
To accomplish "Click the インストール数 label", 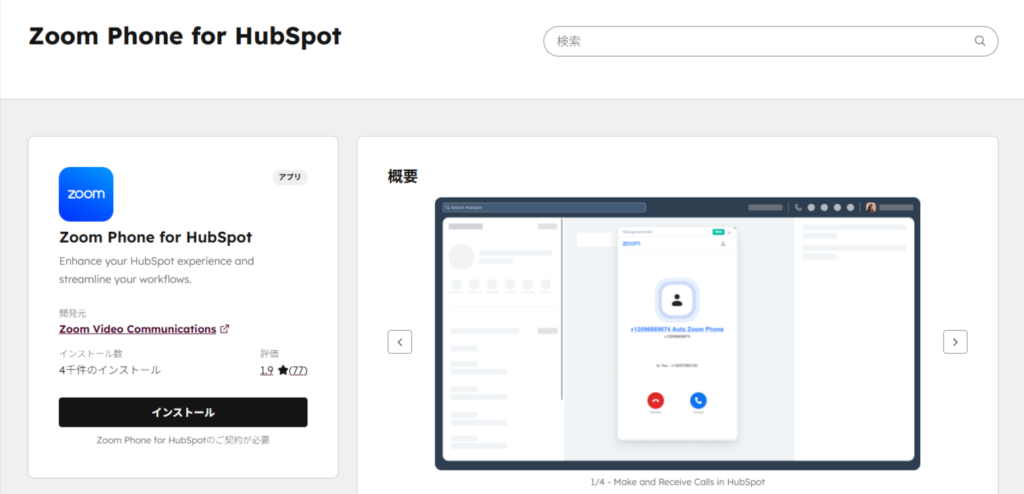I will [91, 354].
